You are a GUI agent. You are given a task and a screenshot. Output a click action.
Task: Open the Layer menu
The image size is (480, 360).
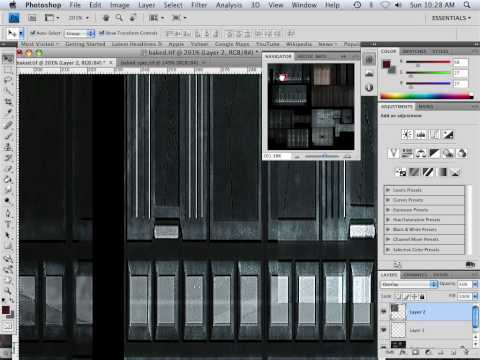point(147,5)
